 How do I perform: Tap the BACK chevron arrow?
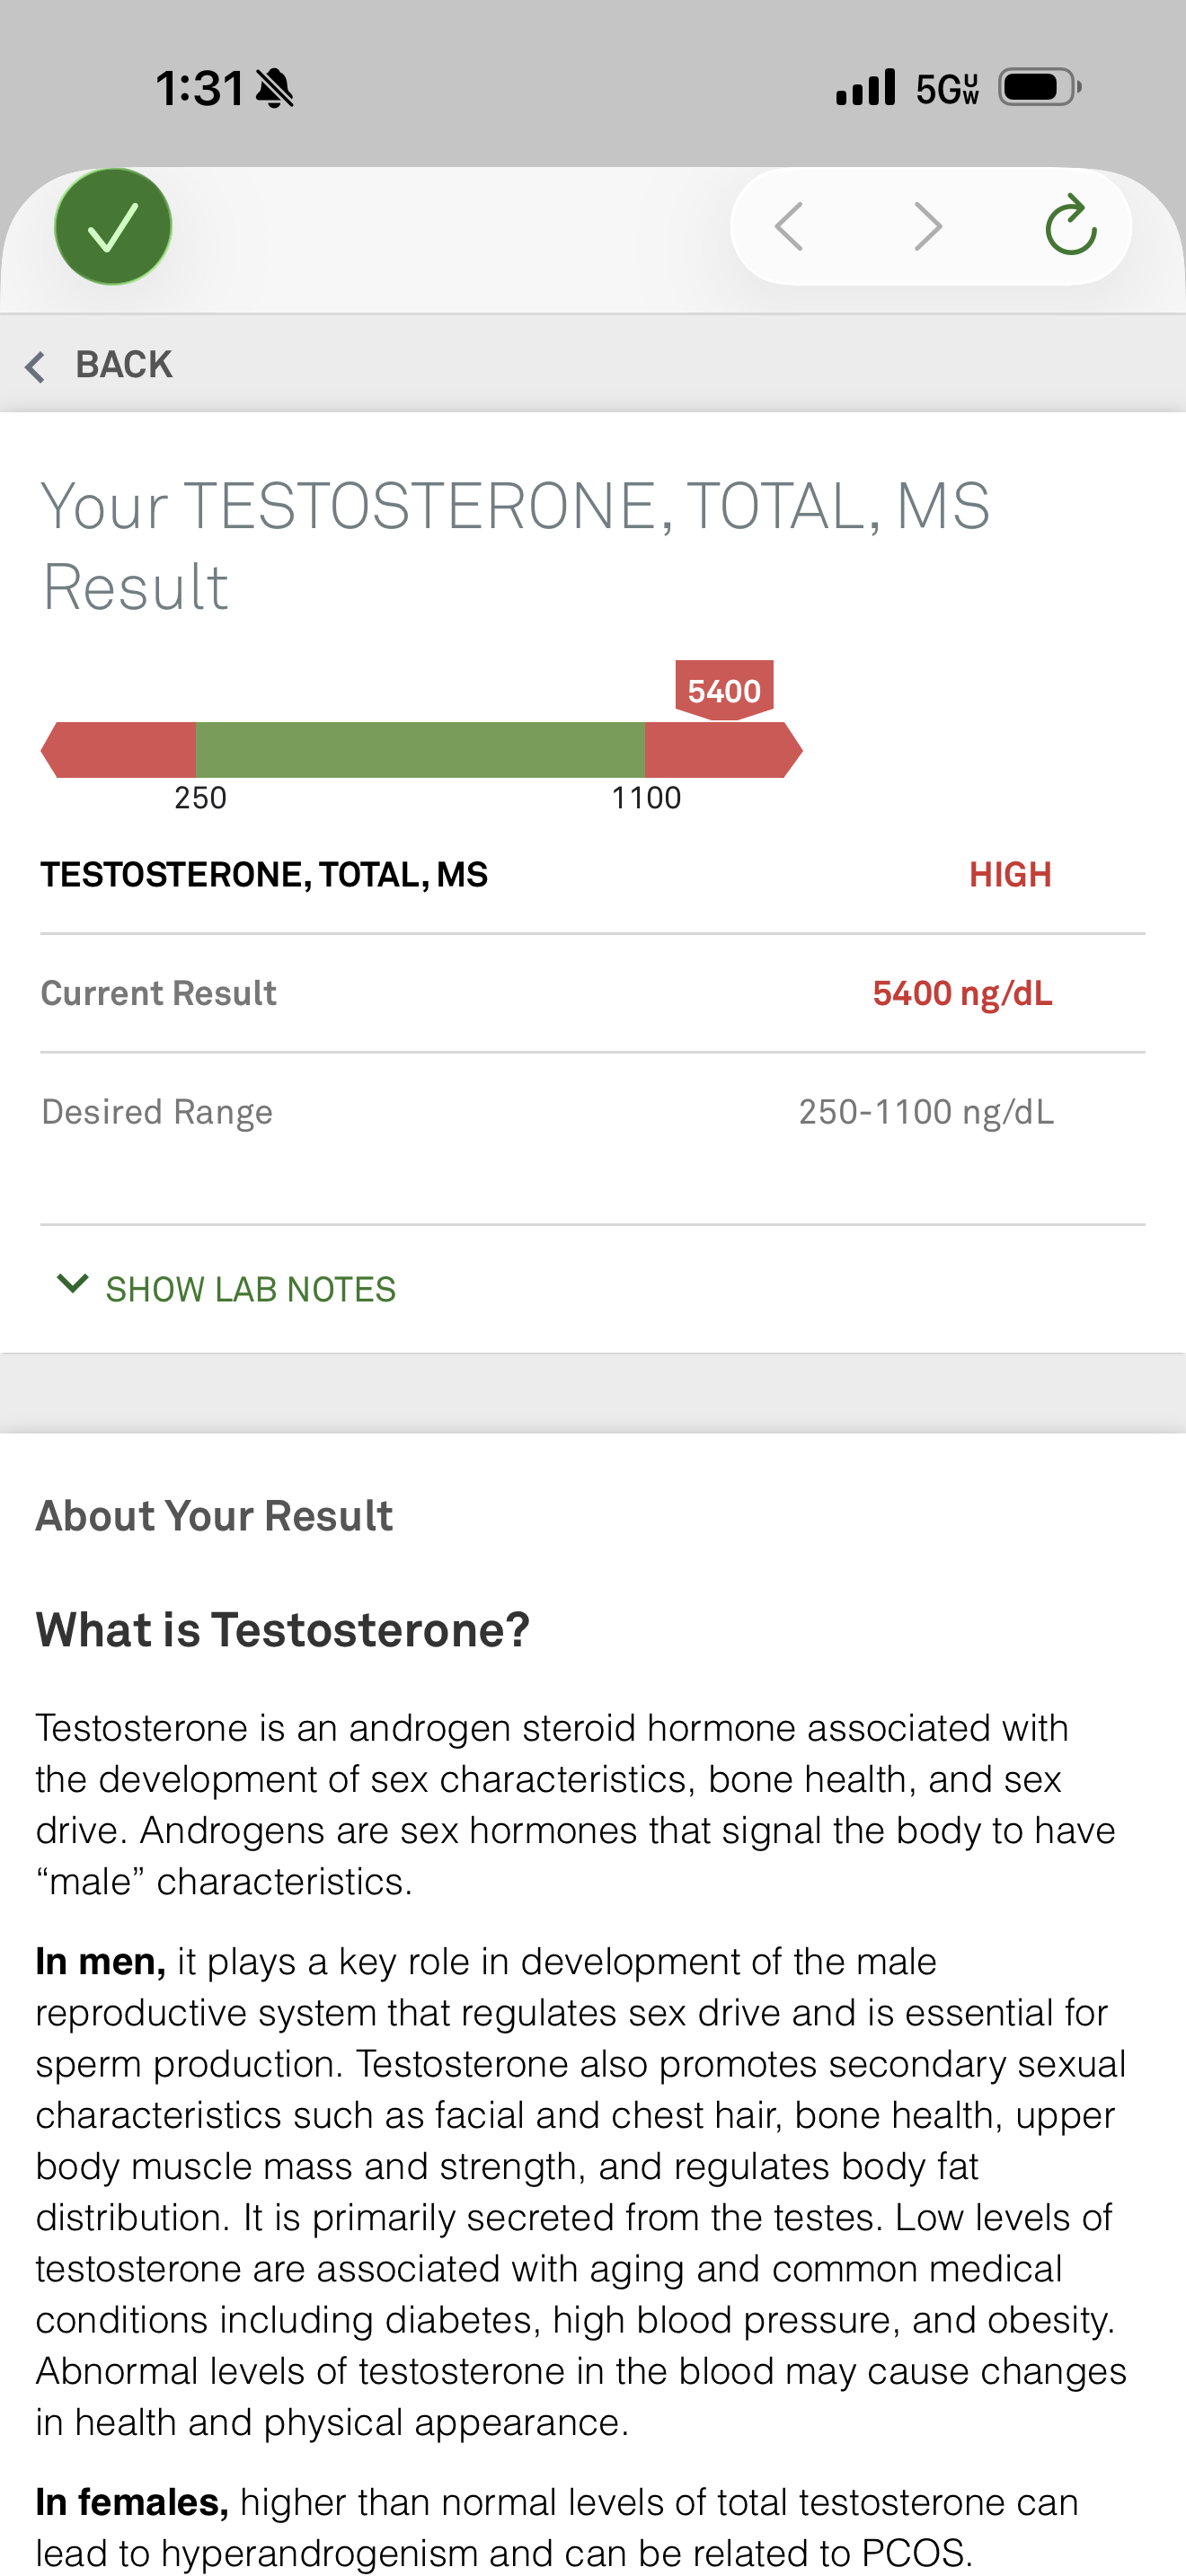(x=35, y=366)
